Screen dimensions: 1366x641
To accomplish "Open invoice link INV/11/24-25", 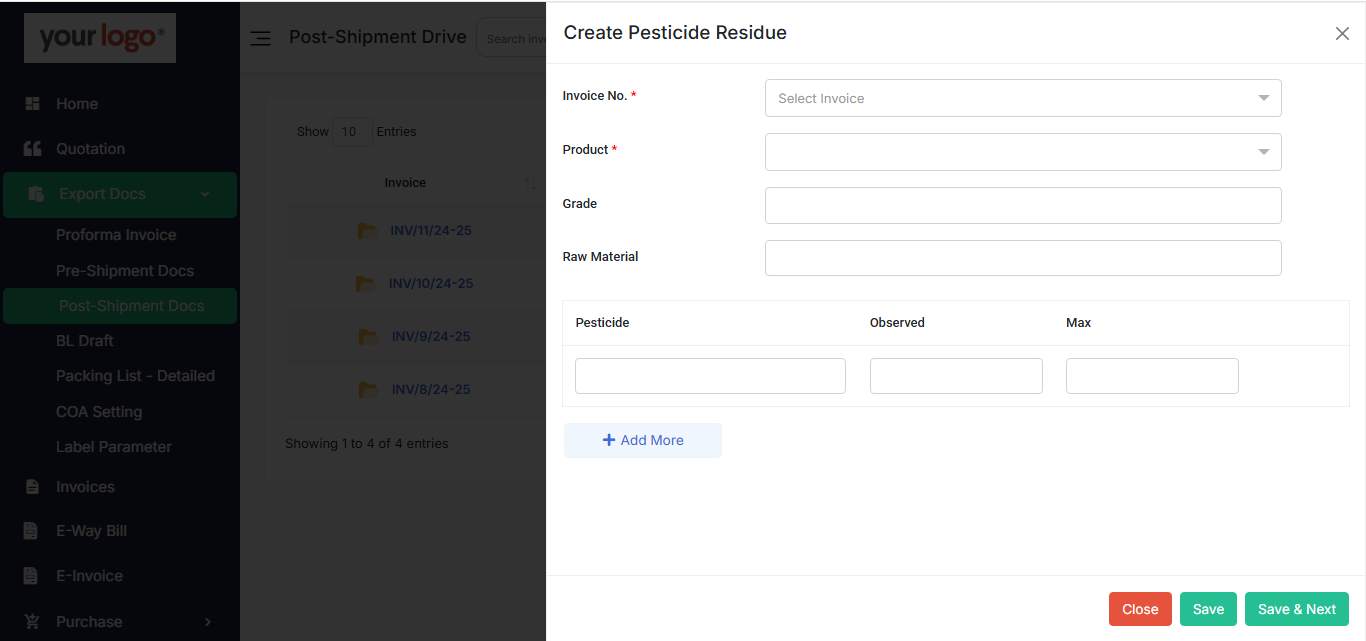I will 431,231.
